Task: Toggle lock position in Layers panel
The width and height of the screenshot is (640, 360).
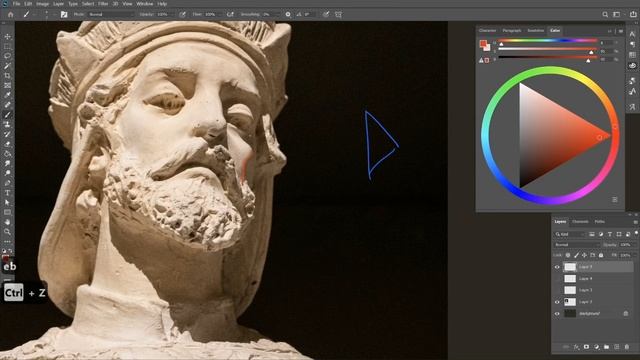Action: 584,255
